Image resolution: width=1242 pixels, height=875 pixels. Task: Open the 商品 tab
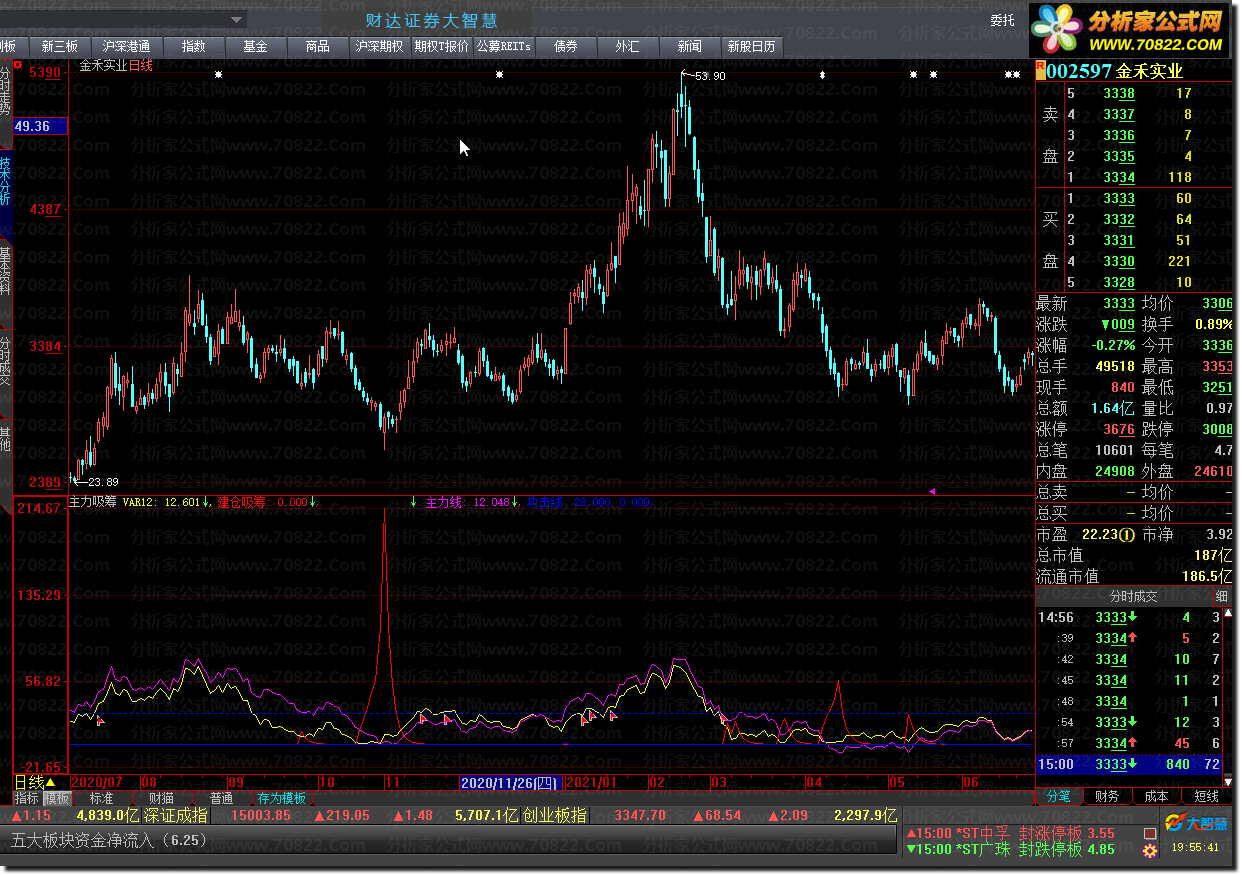coord(317,46)
